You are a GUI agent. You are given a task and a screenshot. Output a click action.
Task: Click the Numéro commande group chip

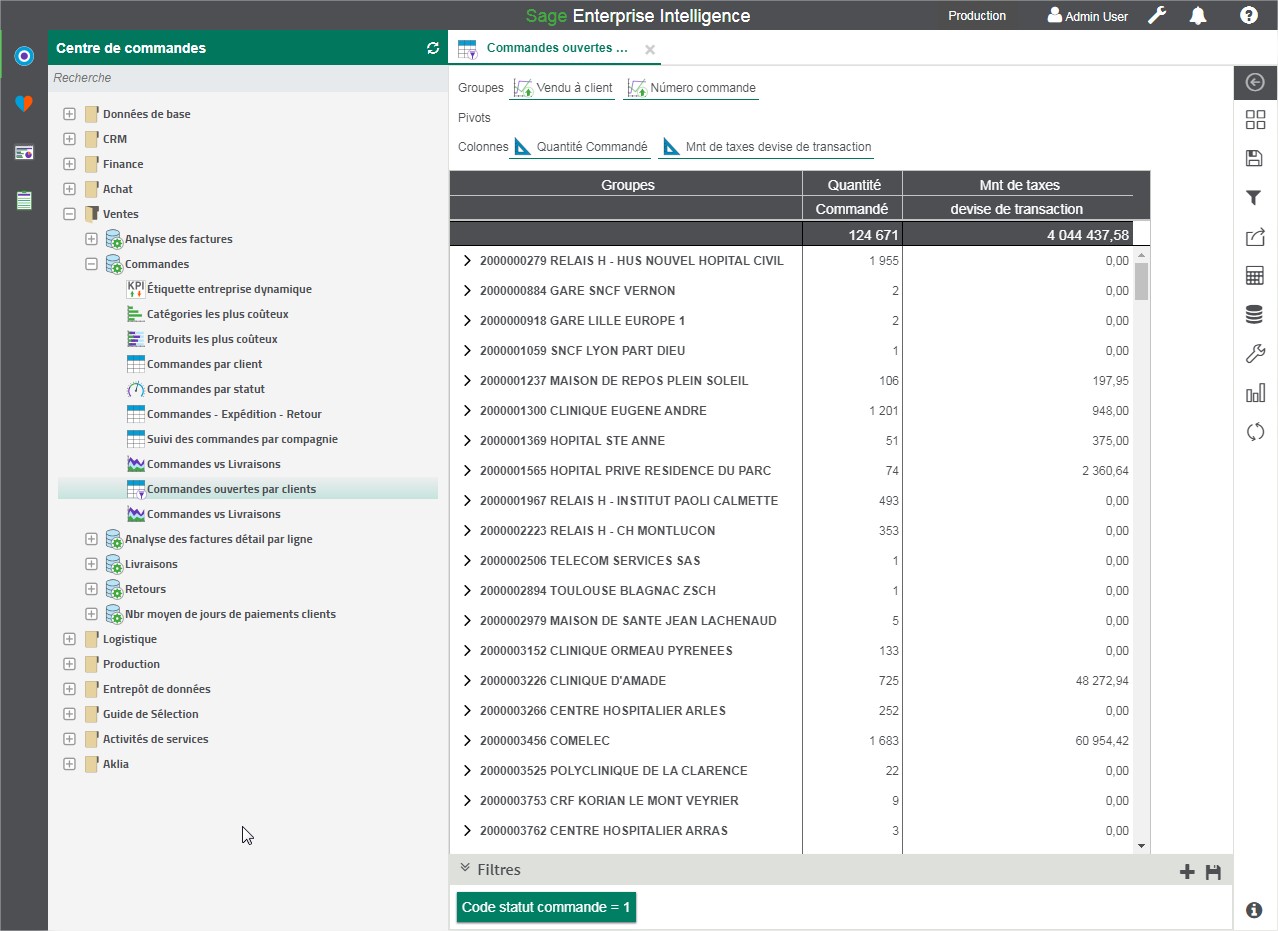point(691,88)
